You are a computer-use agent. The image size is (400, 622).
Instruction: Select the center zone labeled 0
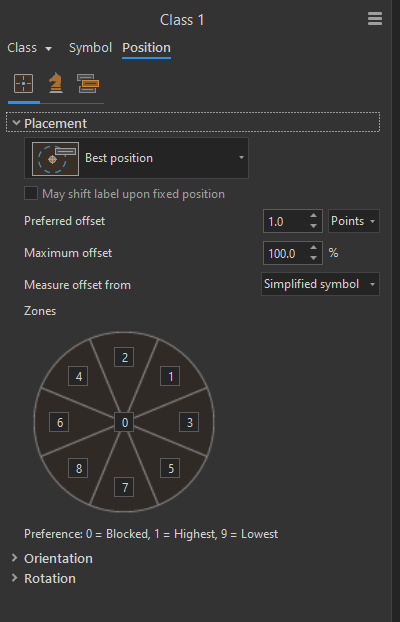pos(124,422)
